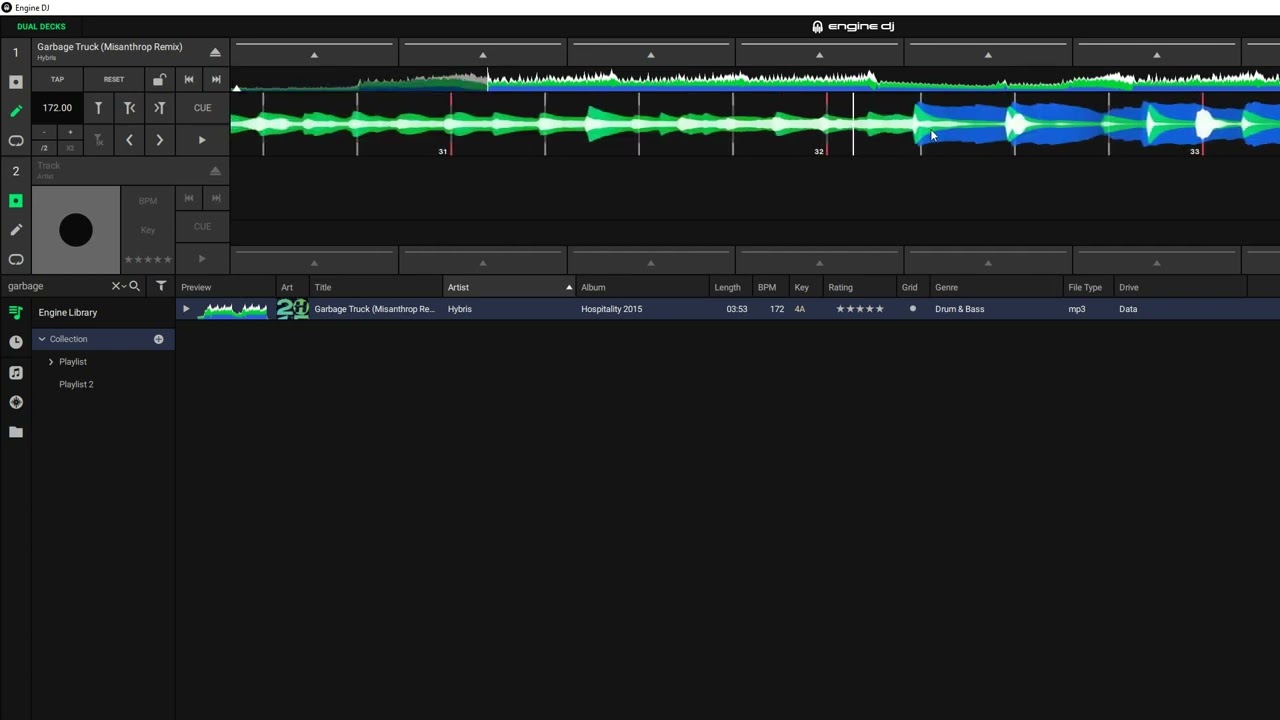Move grid anchor right icon
Screen dimensions: 1280x720
[x=159, y=108]
